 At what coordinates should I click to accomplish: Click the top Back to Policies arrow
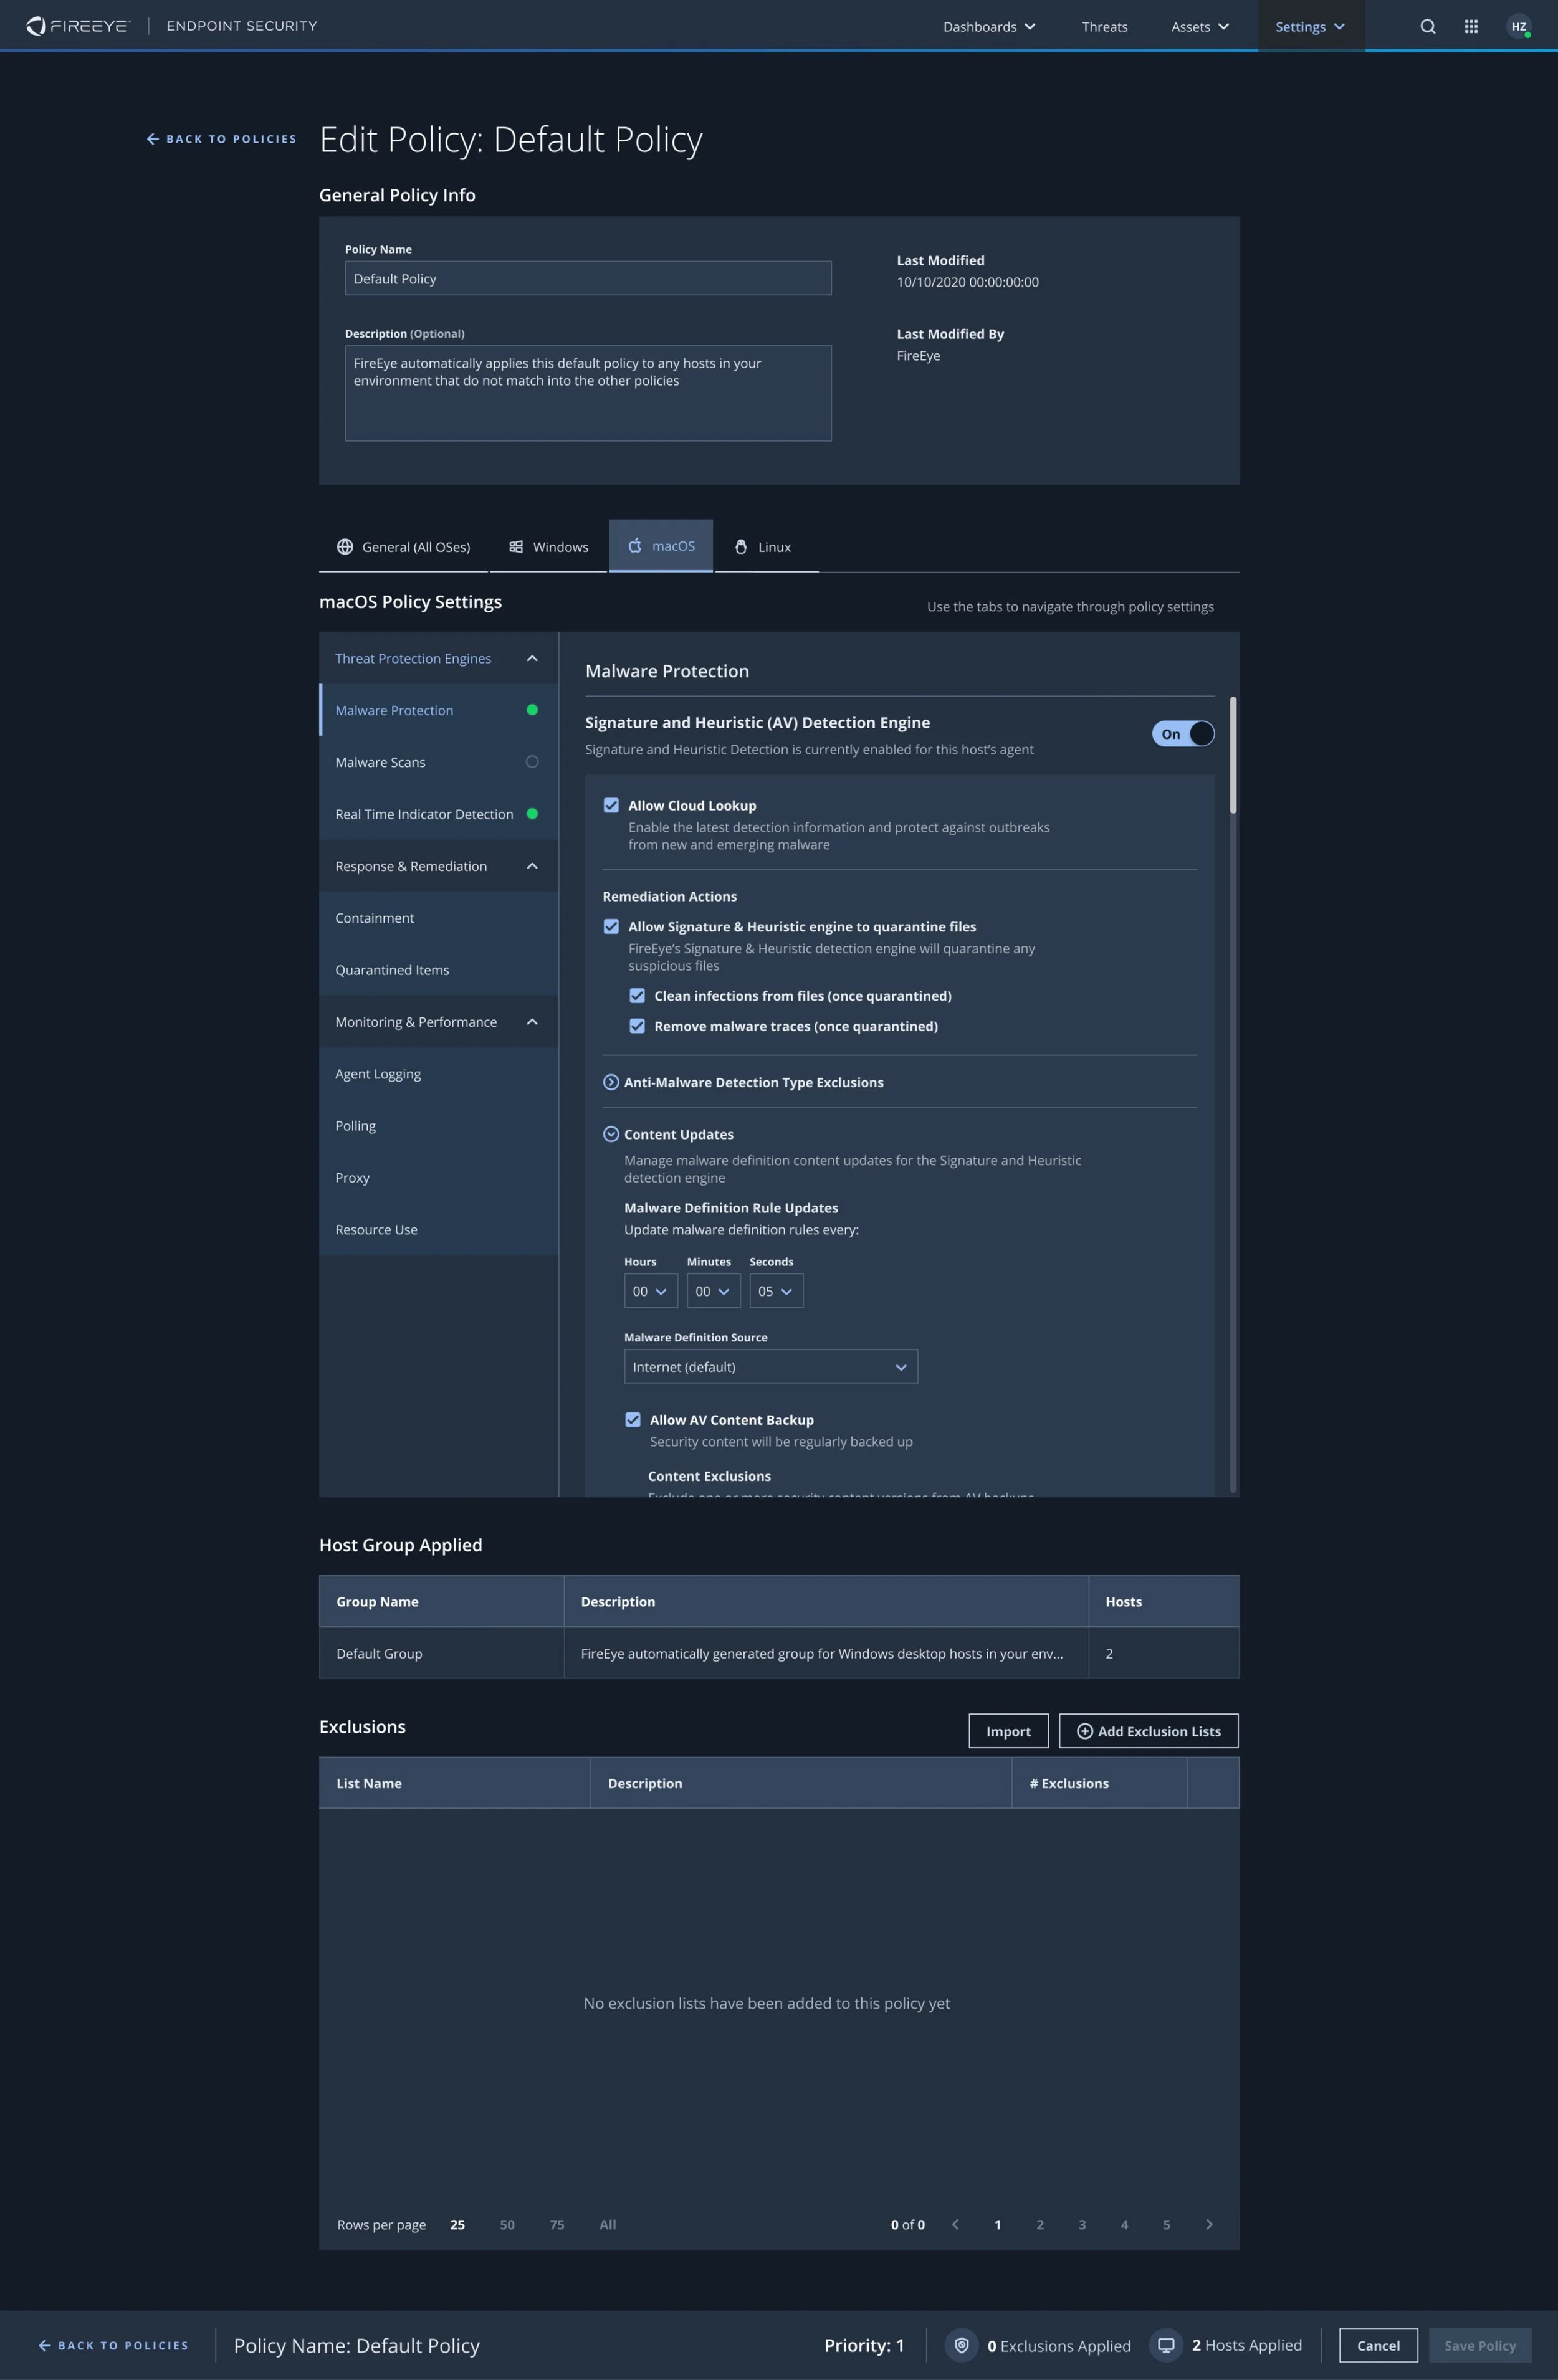pyautogui.click(x=153, y=139)
